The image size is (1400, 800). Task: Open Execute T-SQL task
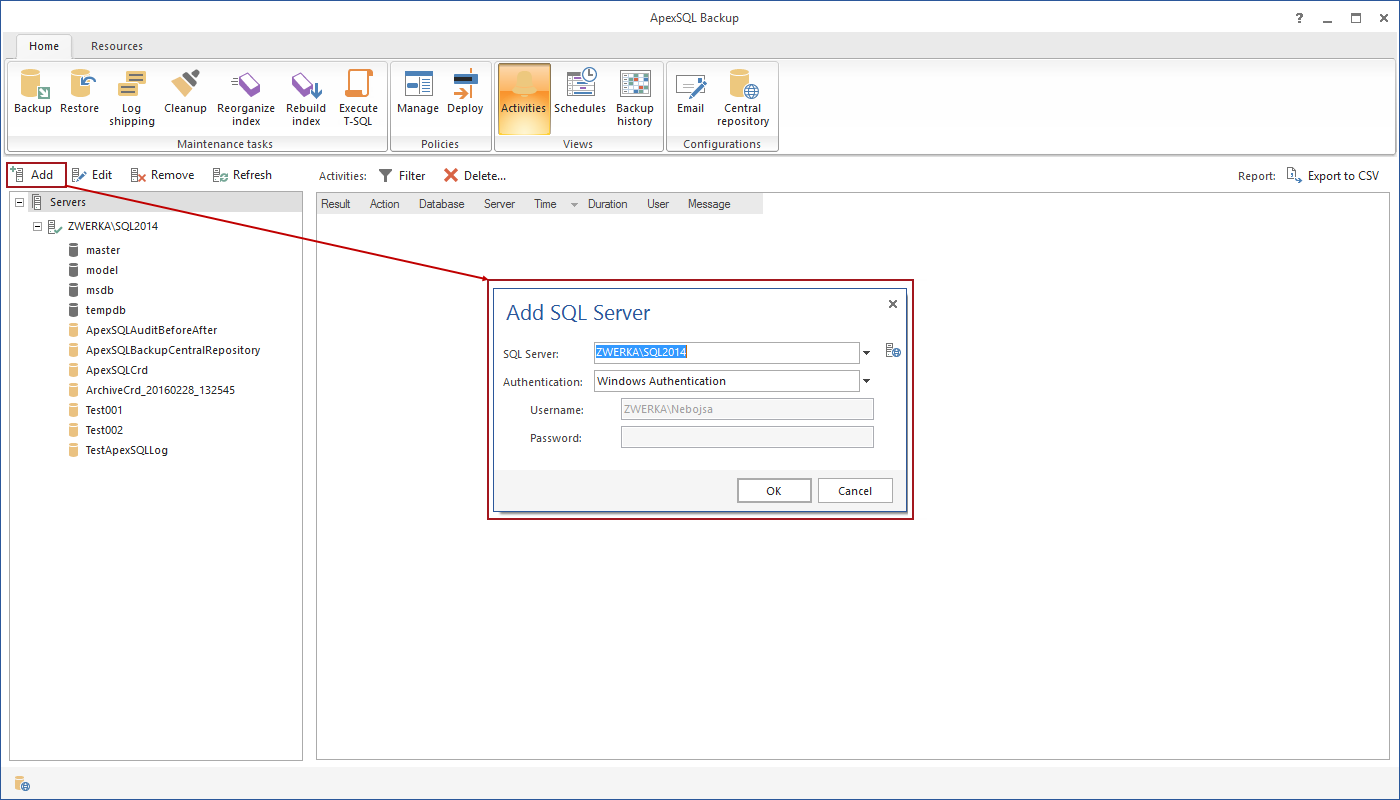(358, 97)
